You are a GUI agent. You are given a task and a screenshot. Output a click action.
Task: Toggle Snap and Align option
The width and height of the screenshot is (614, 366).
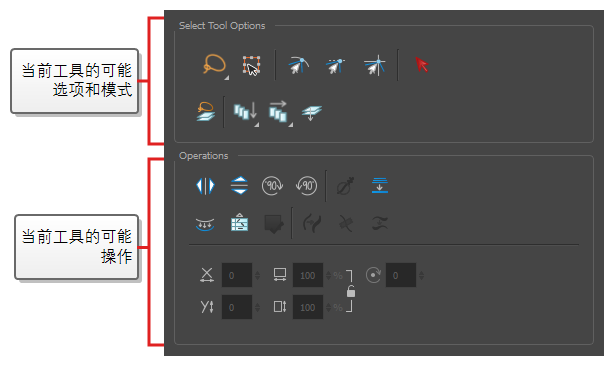coord(335,66)
